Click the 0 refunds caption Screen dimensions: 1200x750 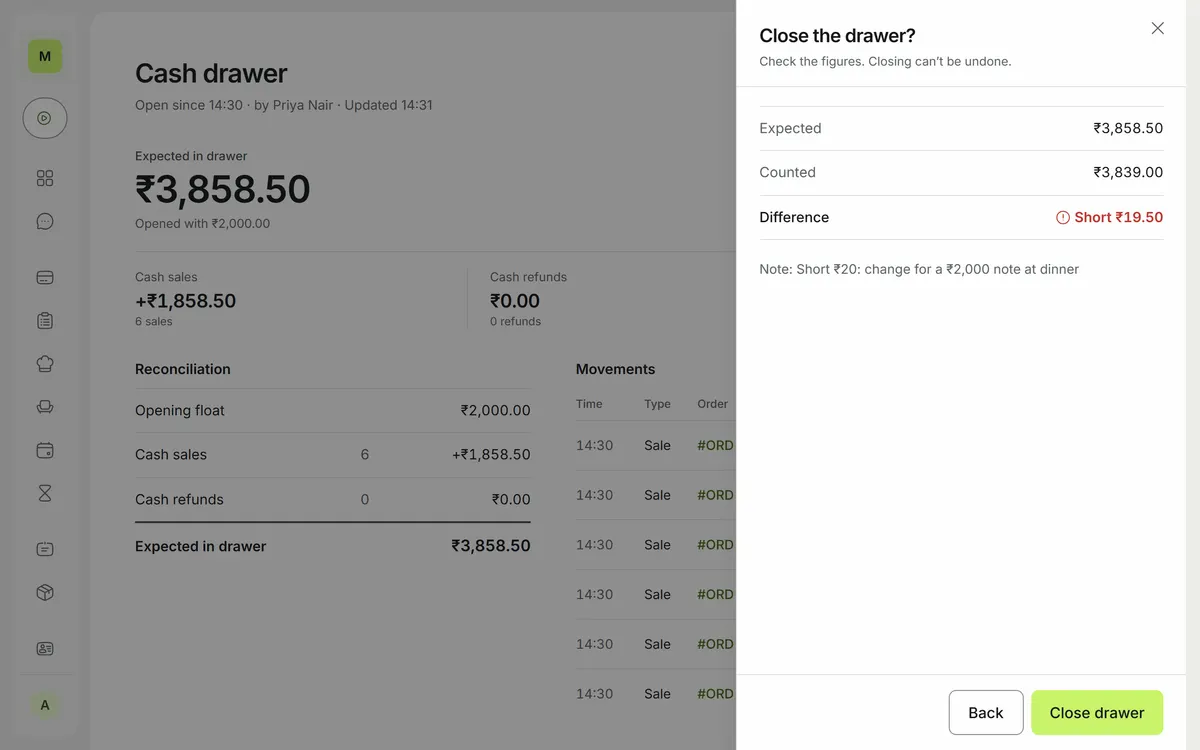pyautogui.click(x=515, y=322)
